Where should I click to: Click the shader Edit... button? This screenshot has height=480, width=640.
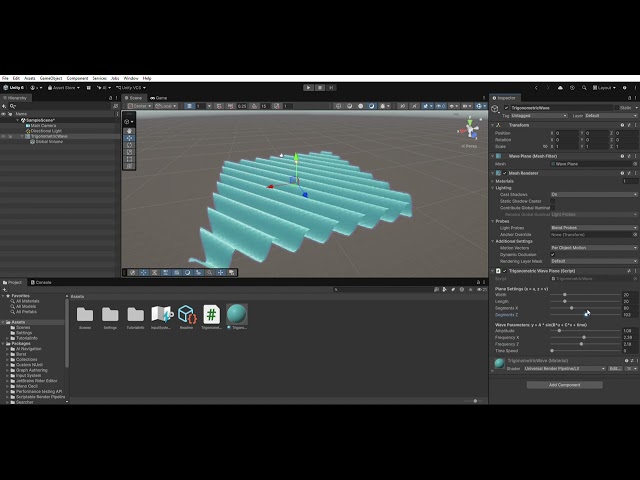point(615,369)
